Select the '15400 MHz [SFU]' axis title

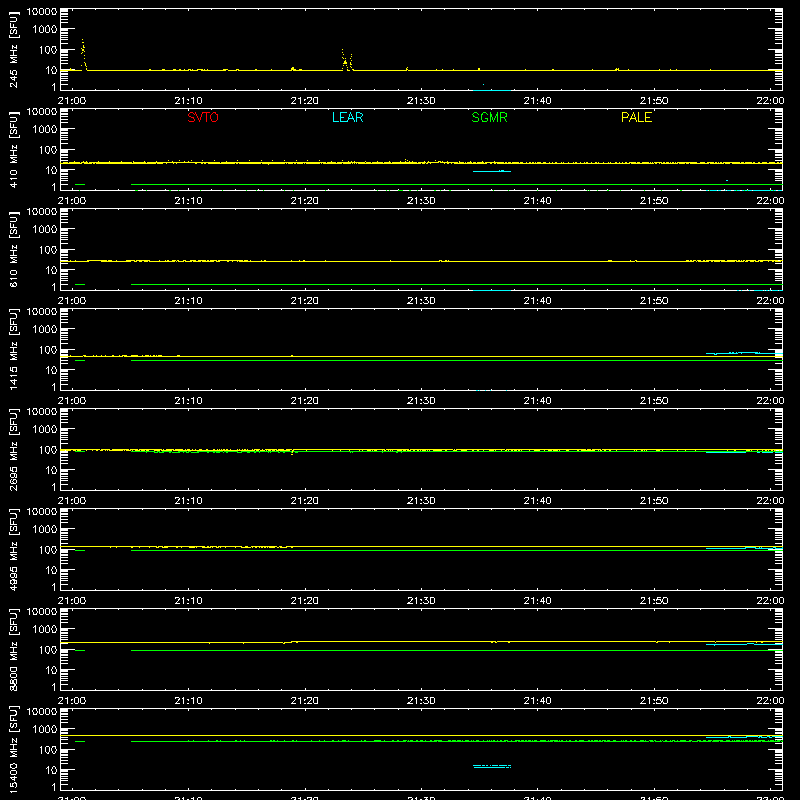click(13, 749)
